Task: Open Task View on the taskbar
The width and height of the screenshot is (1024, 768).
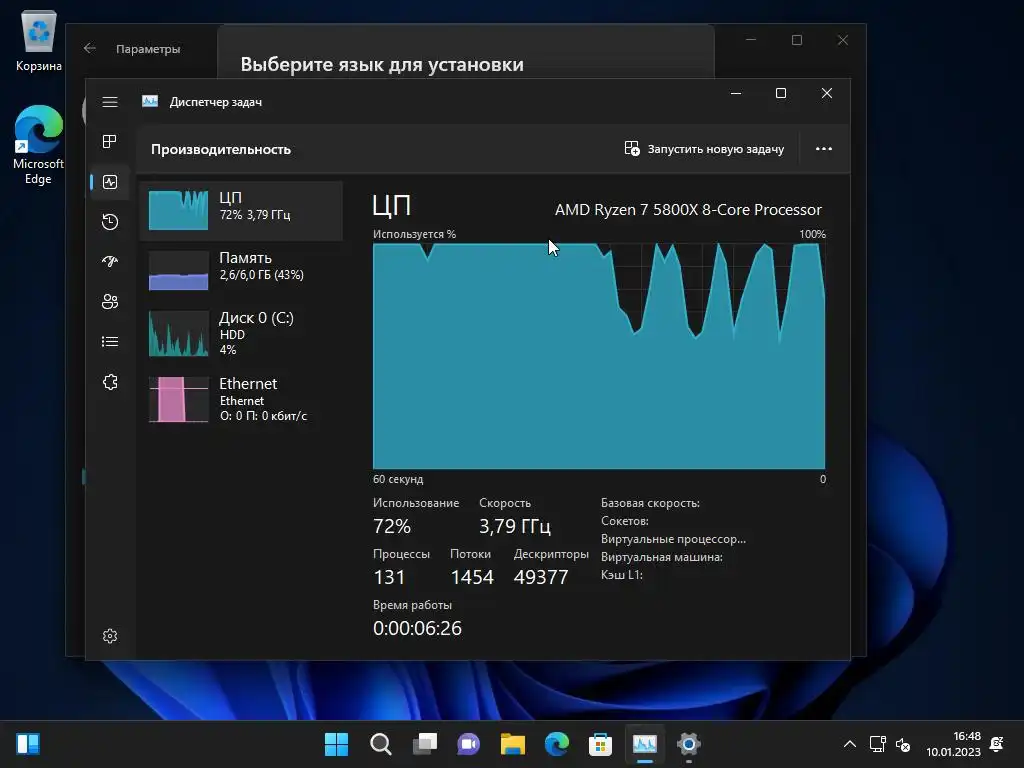Action: click(424, 744)
